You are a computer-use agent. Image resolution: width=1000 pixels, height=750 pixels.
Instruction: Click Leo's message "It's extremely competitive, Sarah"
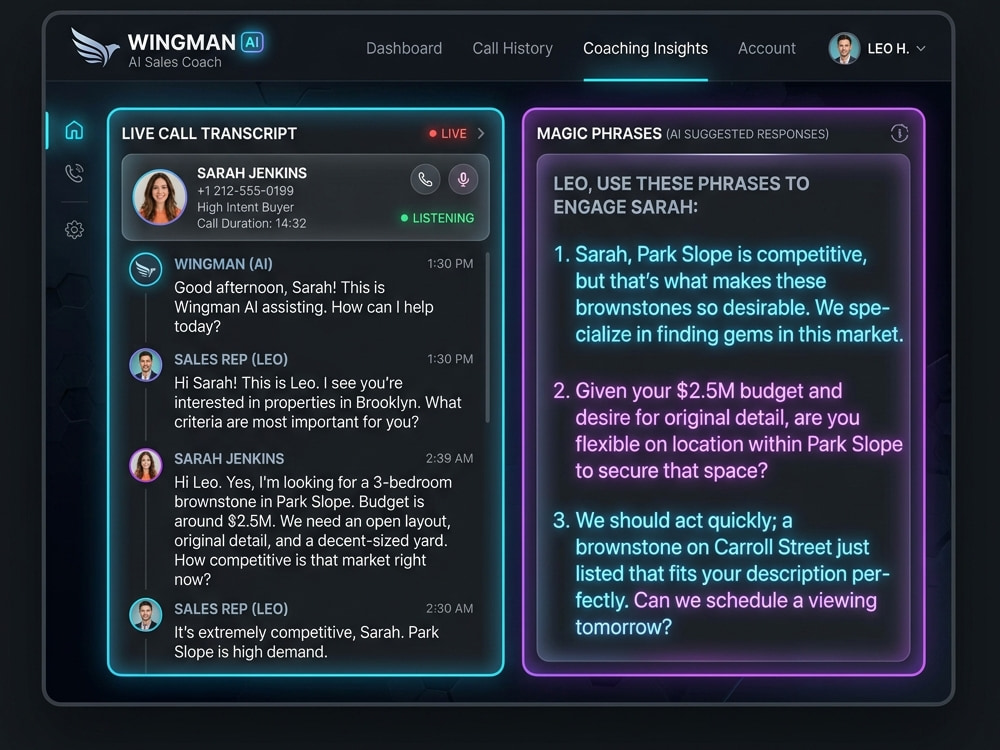point(306,642)
